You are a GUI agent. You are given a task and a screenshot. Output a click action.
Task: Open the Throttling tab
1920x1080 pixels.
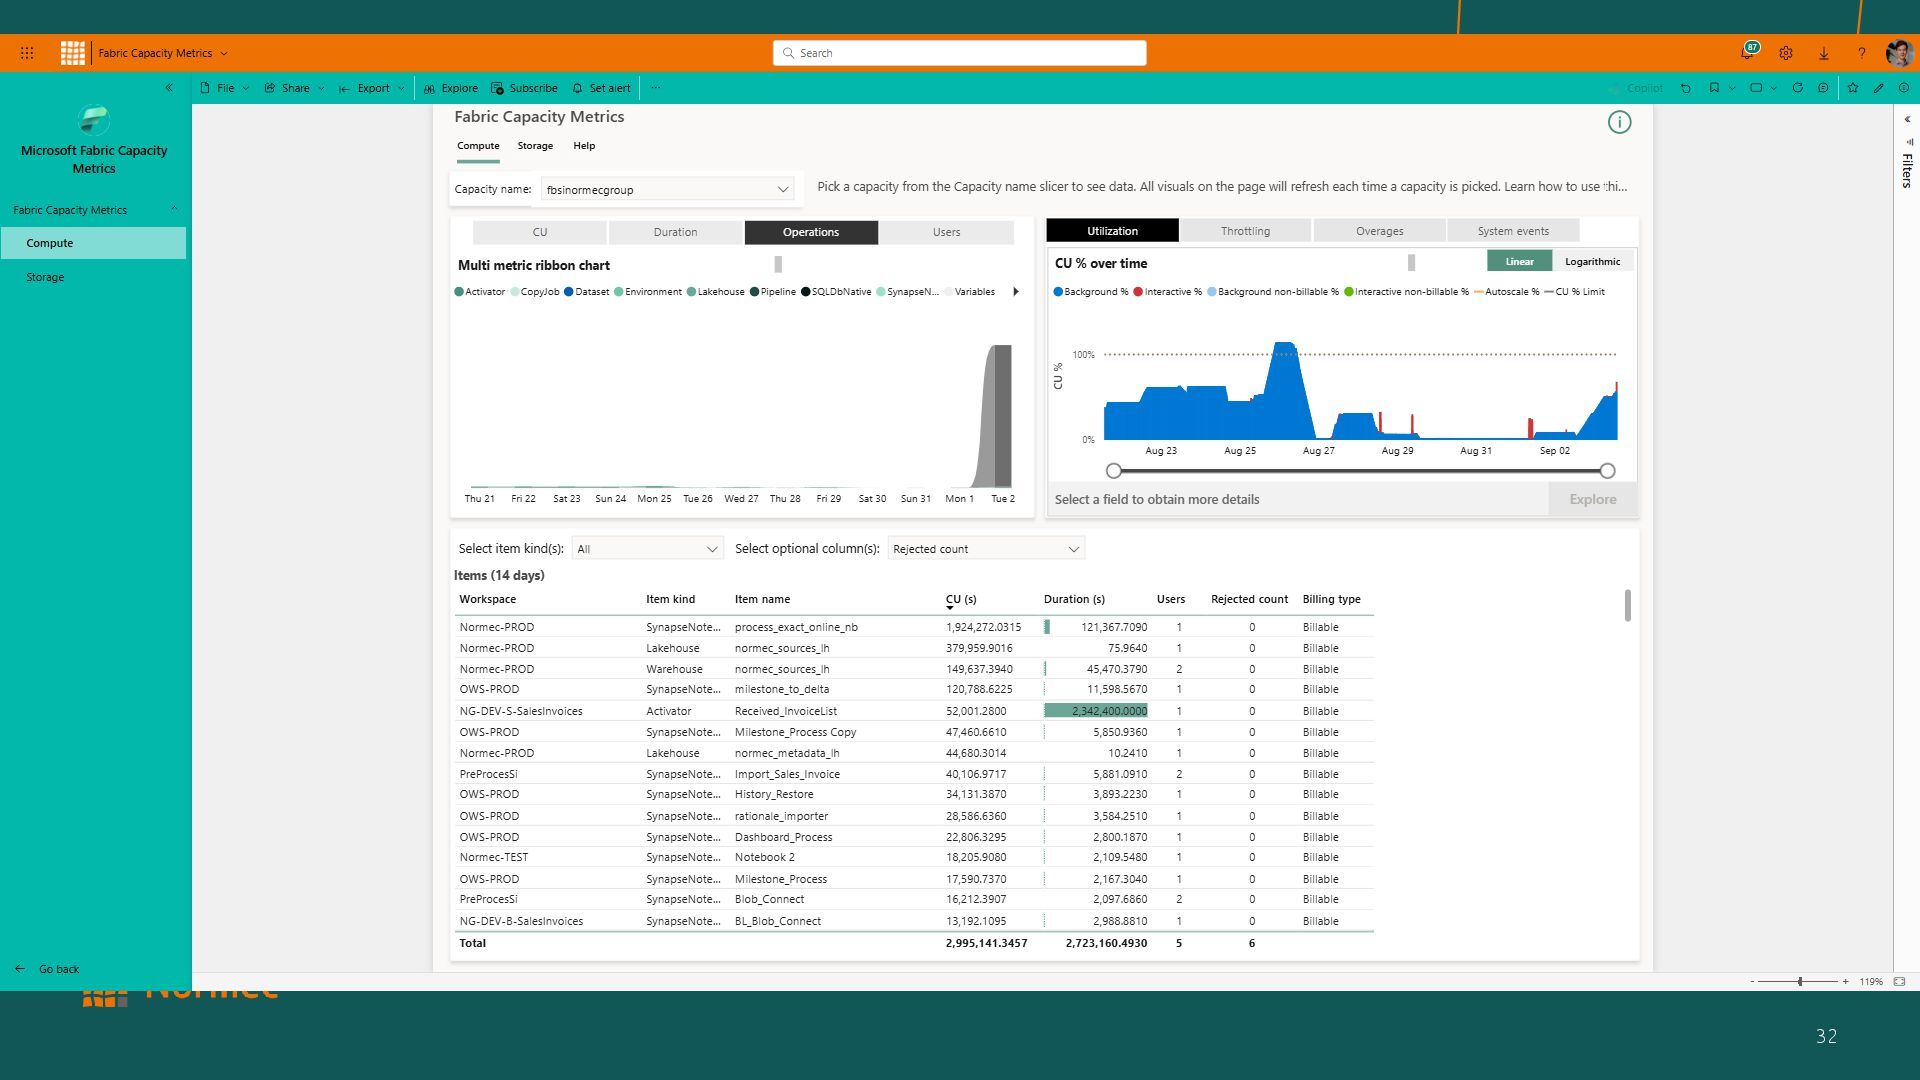[x=1245, y=231]
